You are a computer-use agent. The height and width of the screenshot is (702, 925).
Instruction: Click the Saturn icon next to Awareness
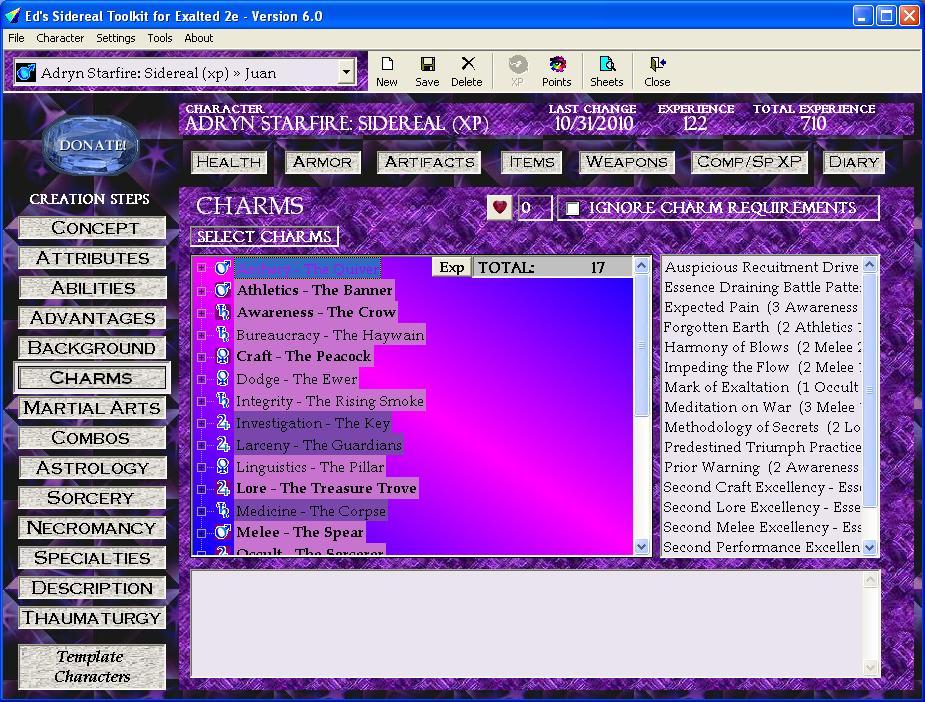[x=222, y=312]
